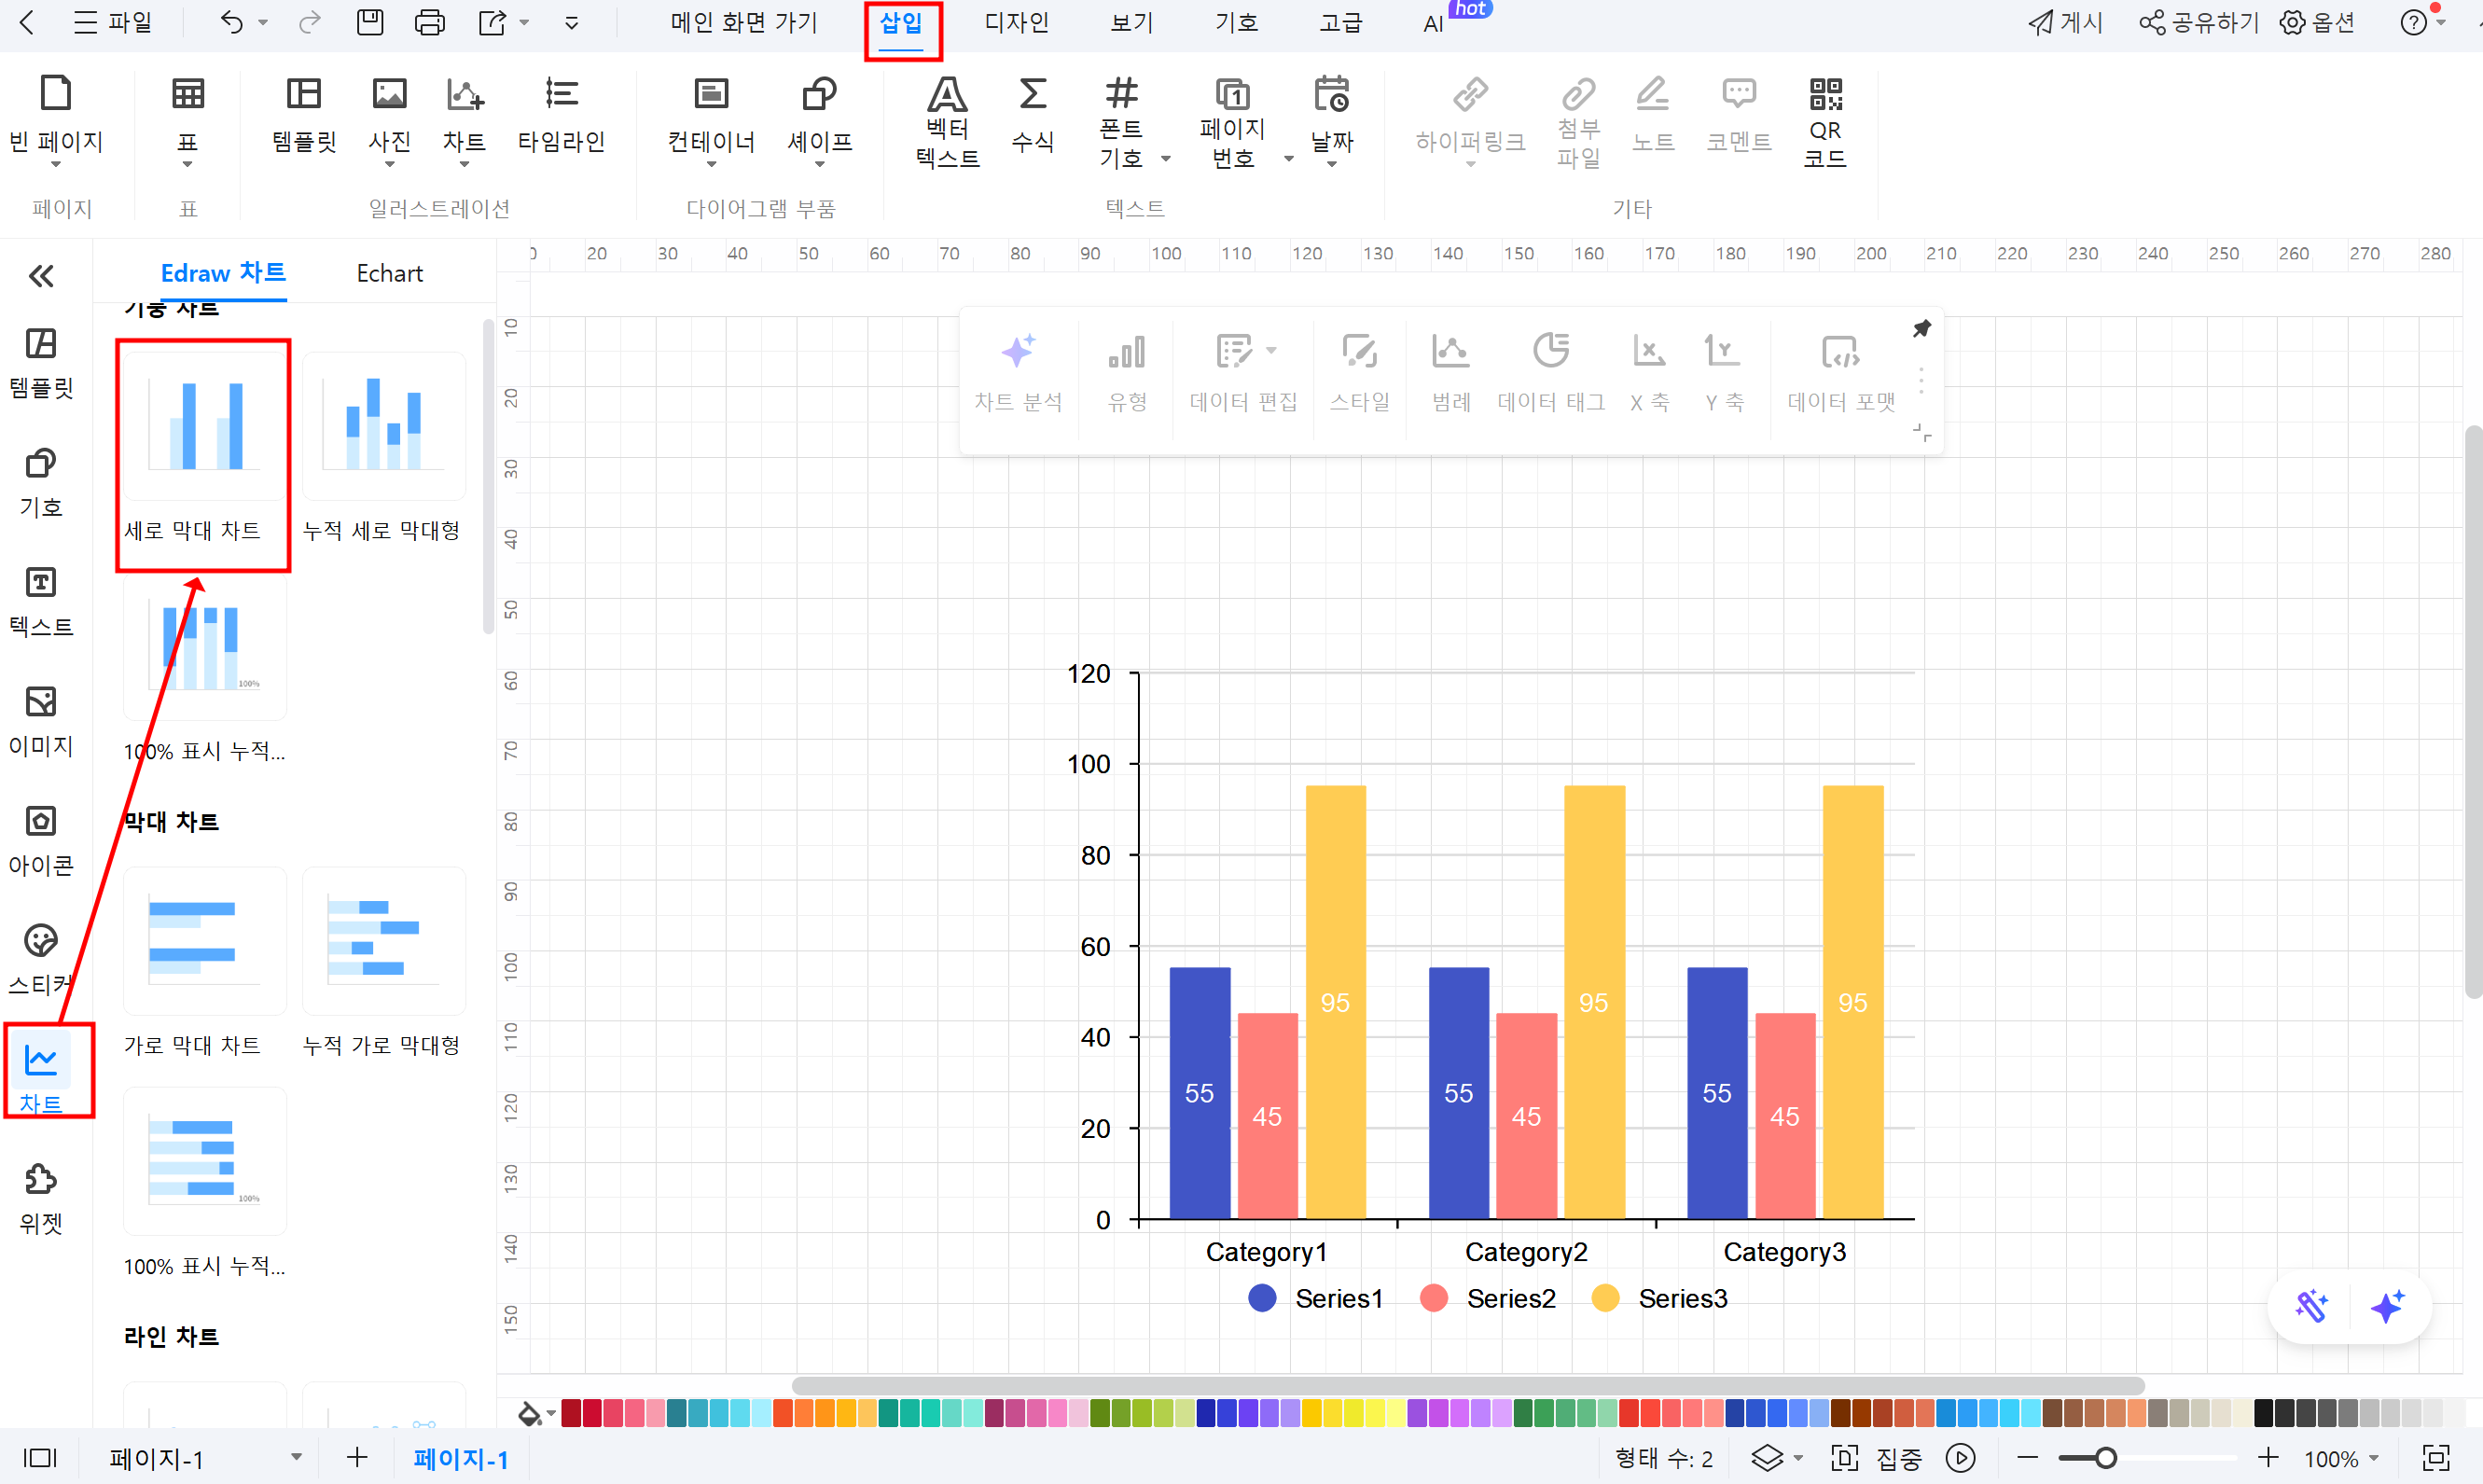Image resolution: width=2483 pixels, height=1484 pixels.
Task: Toggle the page list panel icon
Action: pyautogui.click(x=40, y=1458)
